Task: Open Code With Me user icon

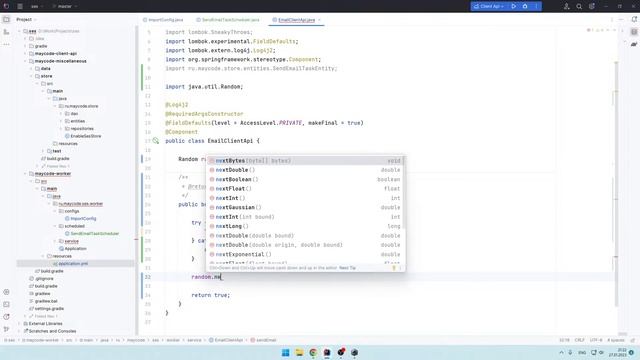Action: 567,6
